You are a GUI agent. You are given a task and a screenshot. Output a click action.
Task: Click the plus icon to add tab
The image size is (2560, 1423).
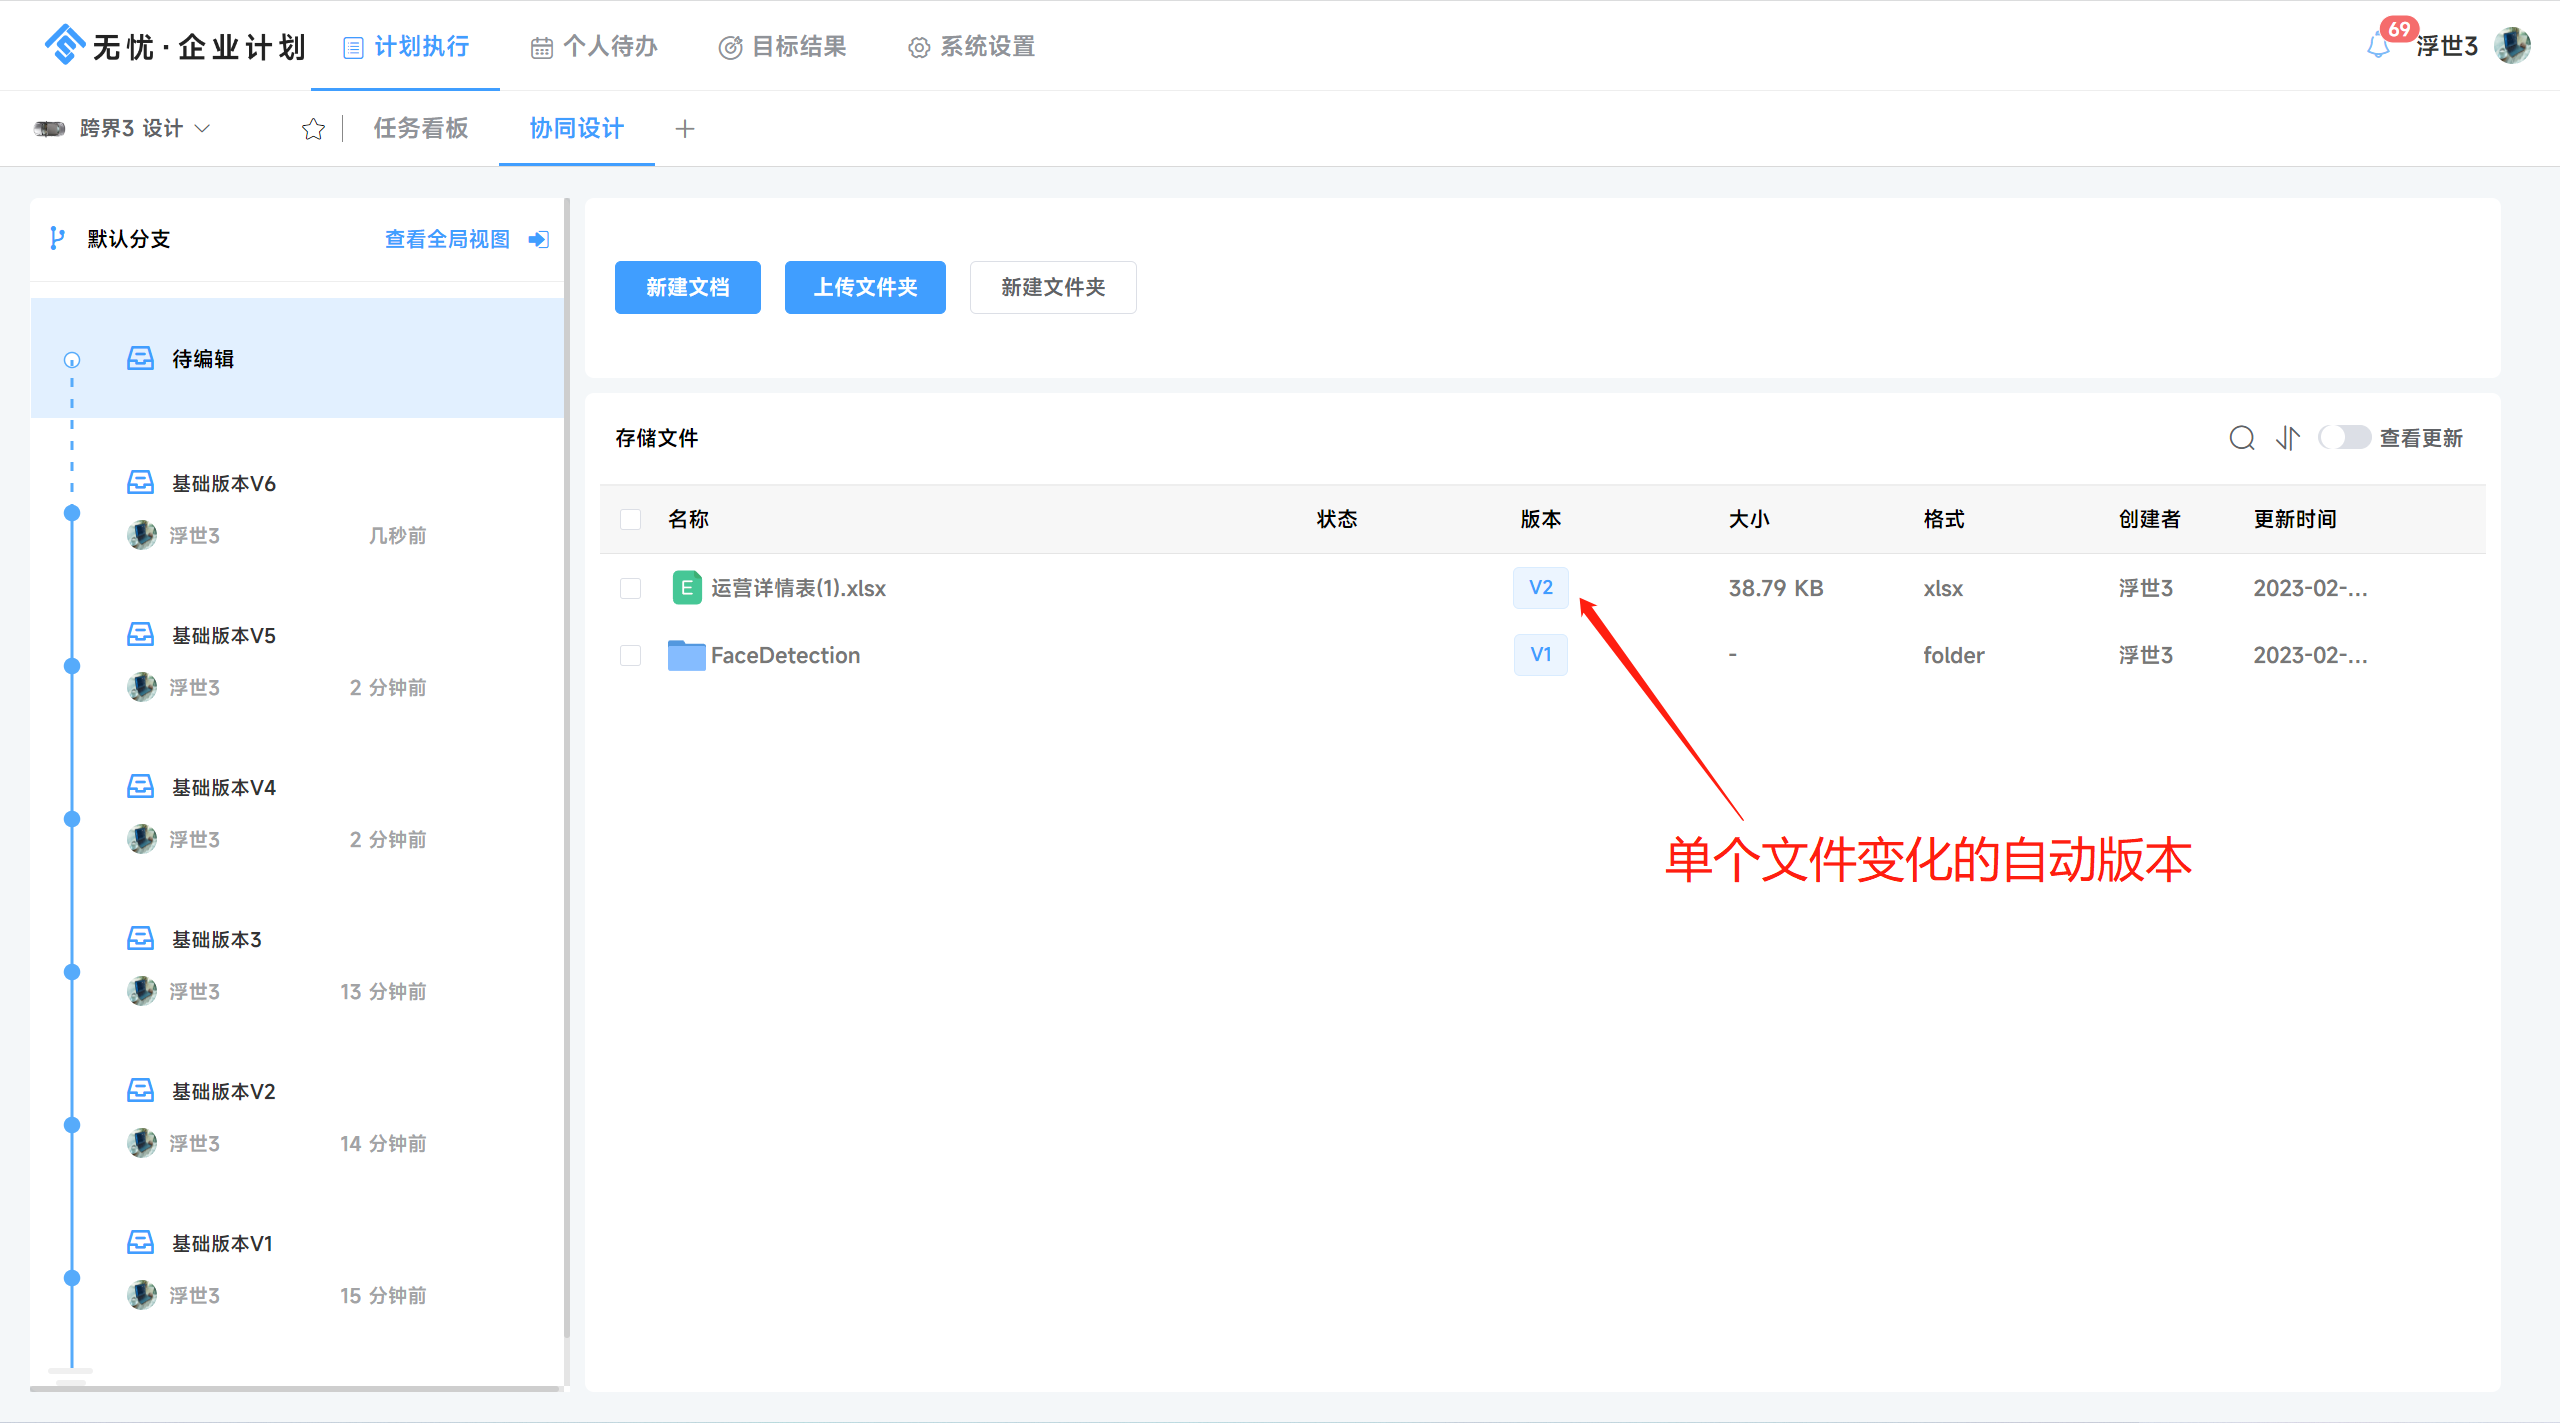[685, 129]
